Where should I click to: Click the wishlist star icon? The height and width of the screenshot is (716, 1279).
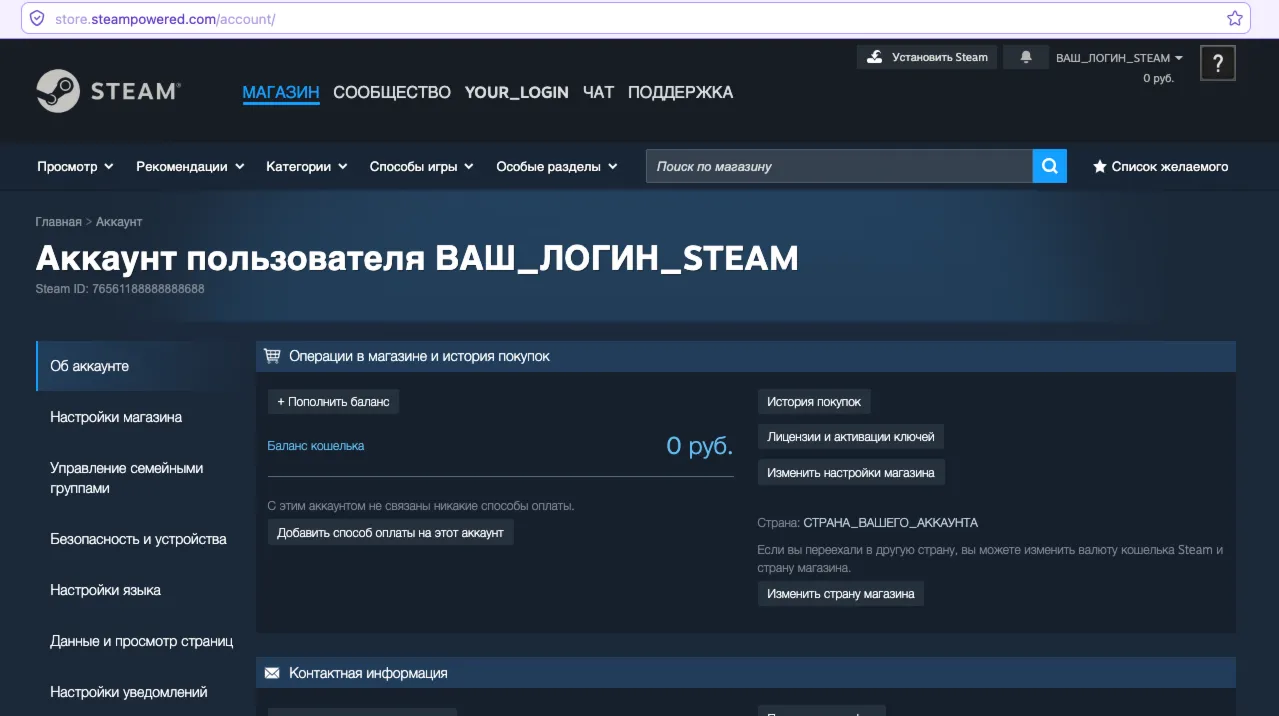coord(1099,166)
